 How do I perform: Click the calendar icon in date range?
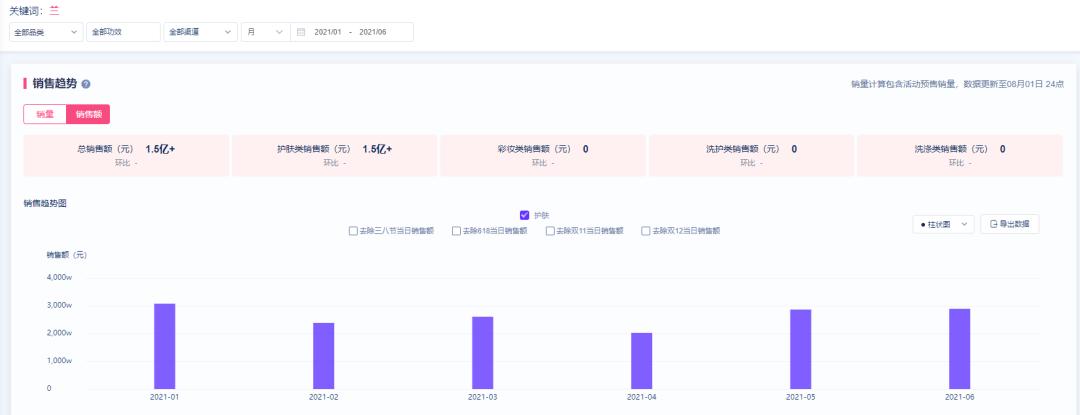[x=301, y=32]
